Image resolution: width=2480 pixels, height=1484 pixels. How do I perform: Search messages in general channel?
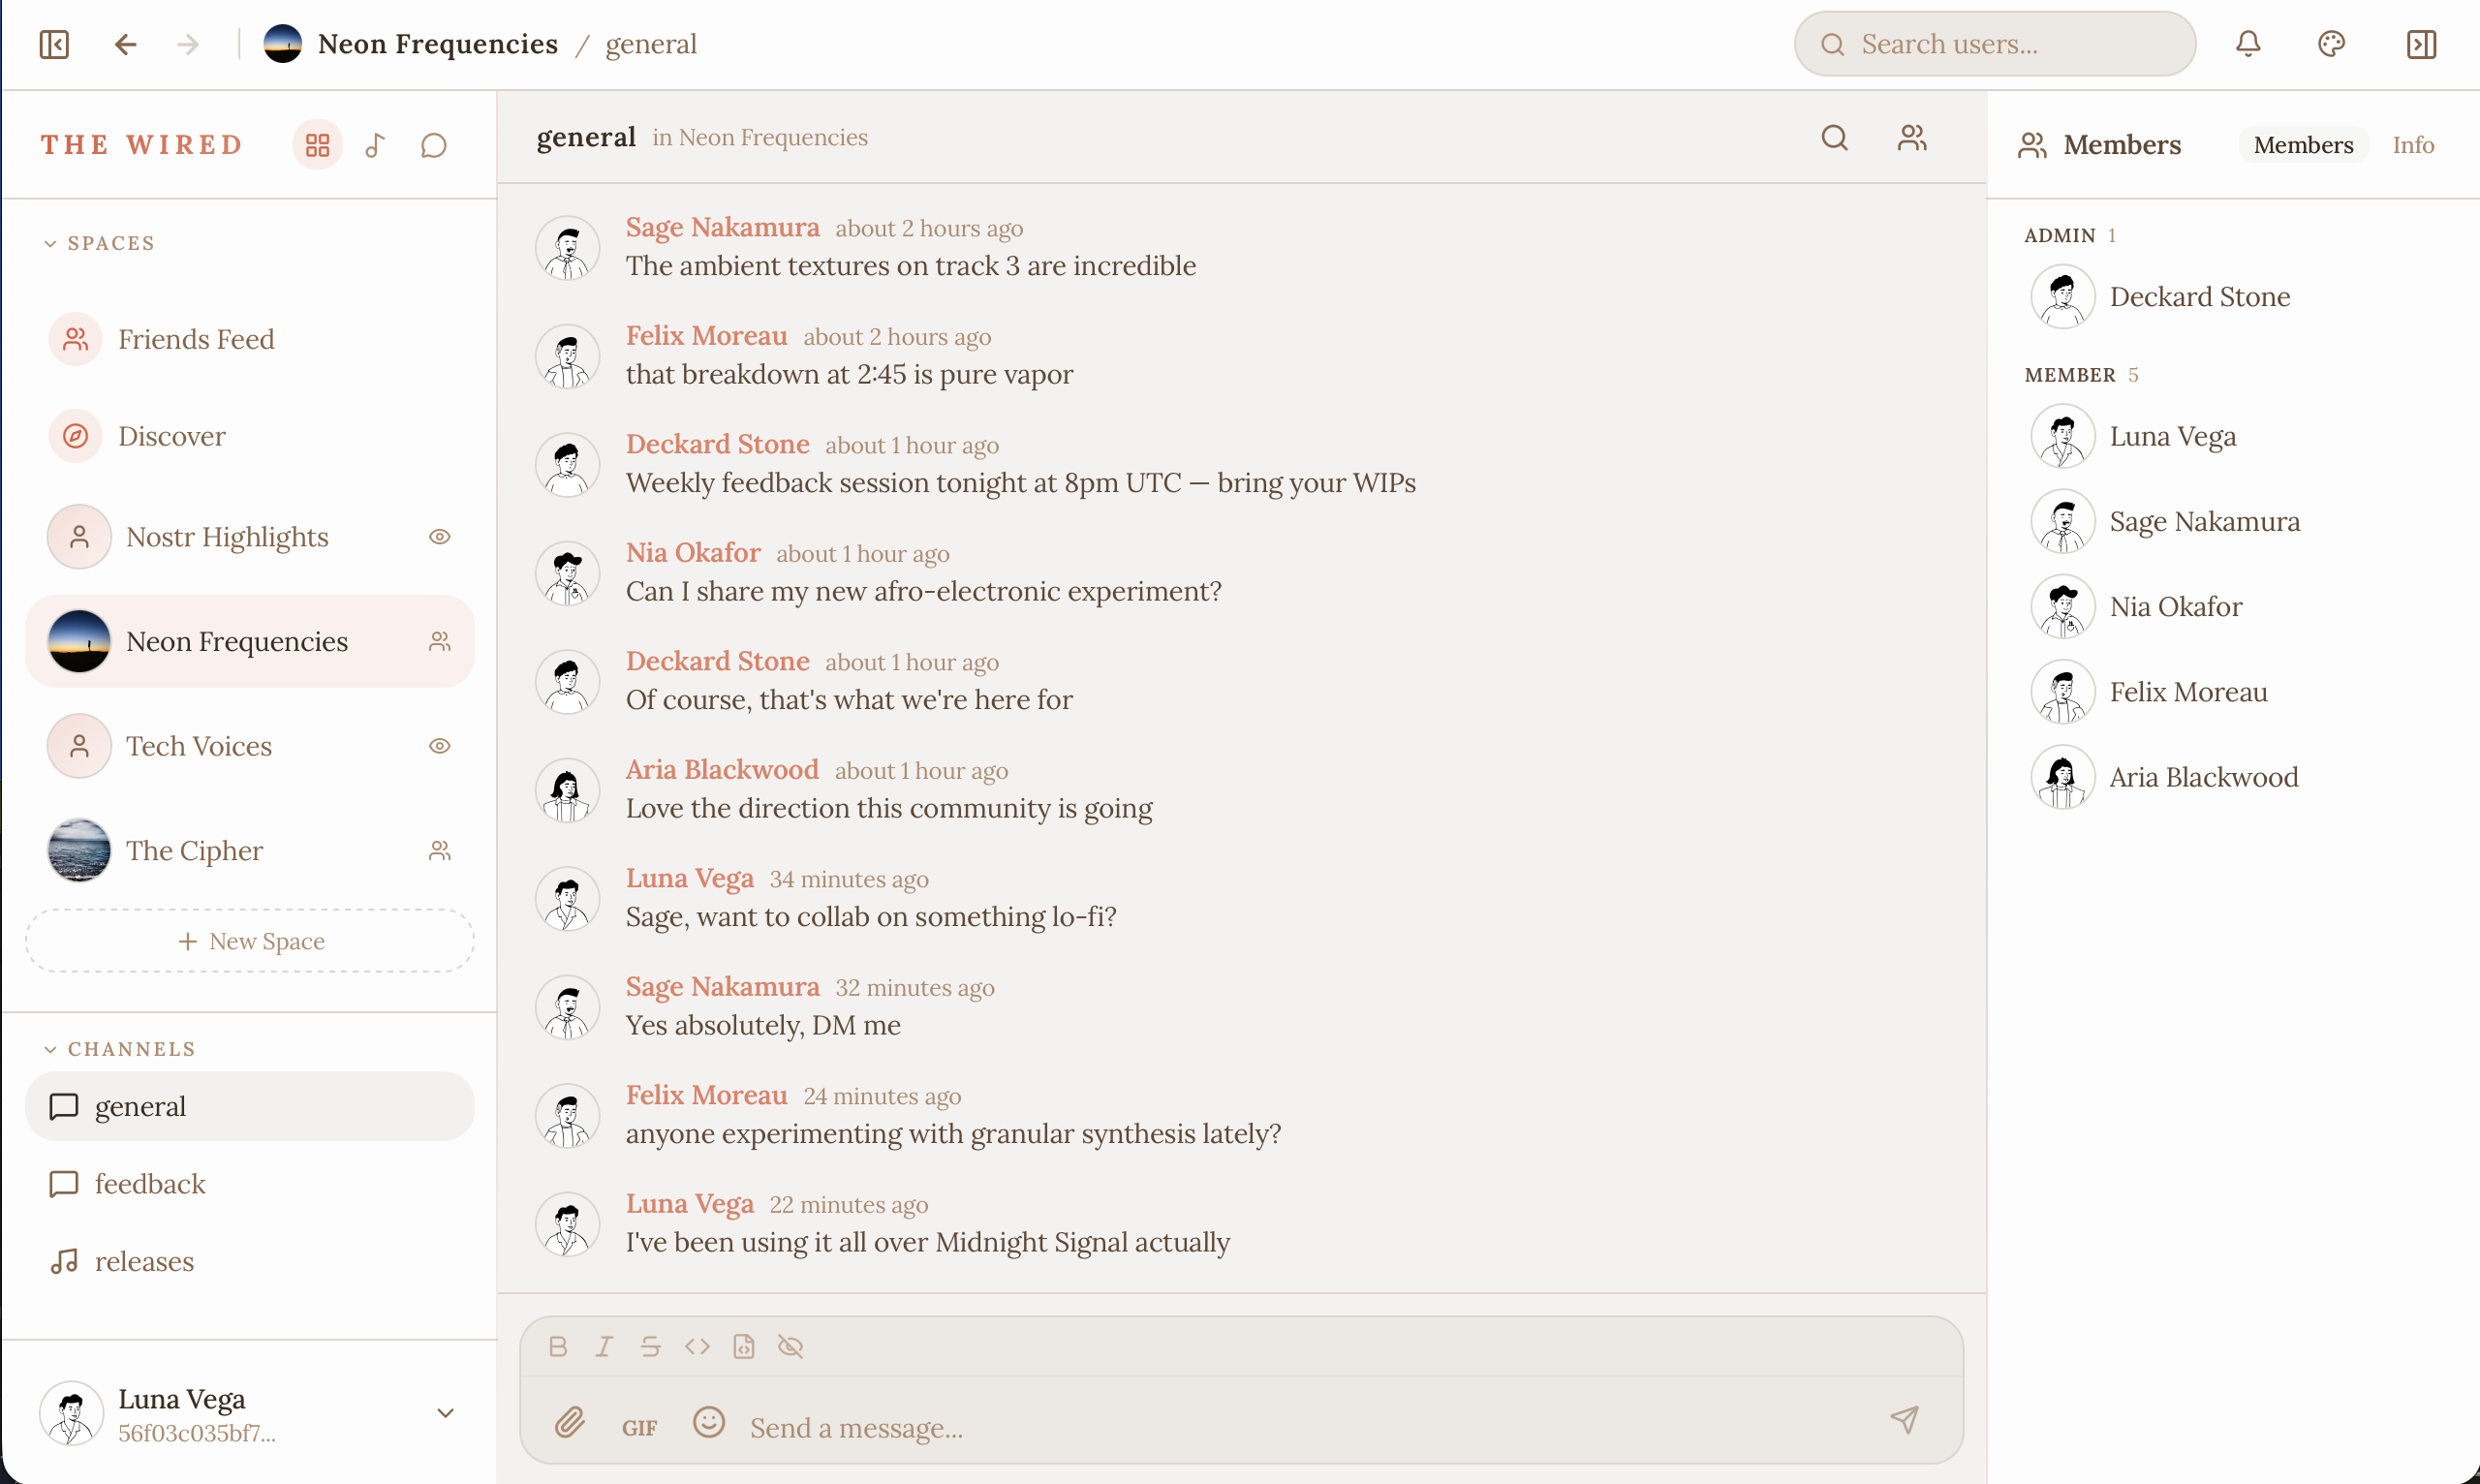point(1834,138)
